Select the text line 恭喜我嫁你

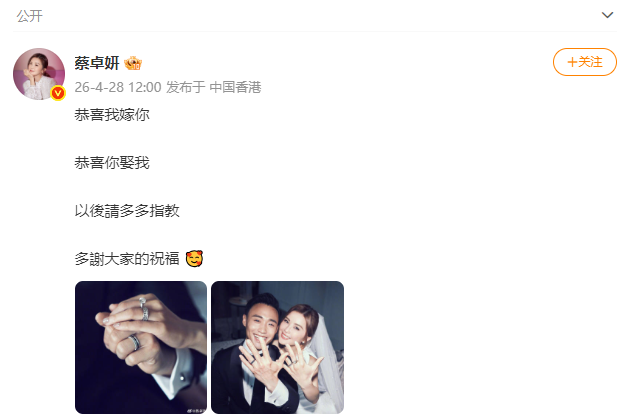[112, 115]
